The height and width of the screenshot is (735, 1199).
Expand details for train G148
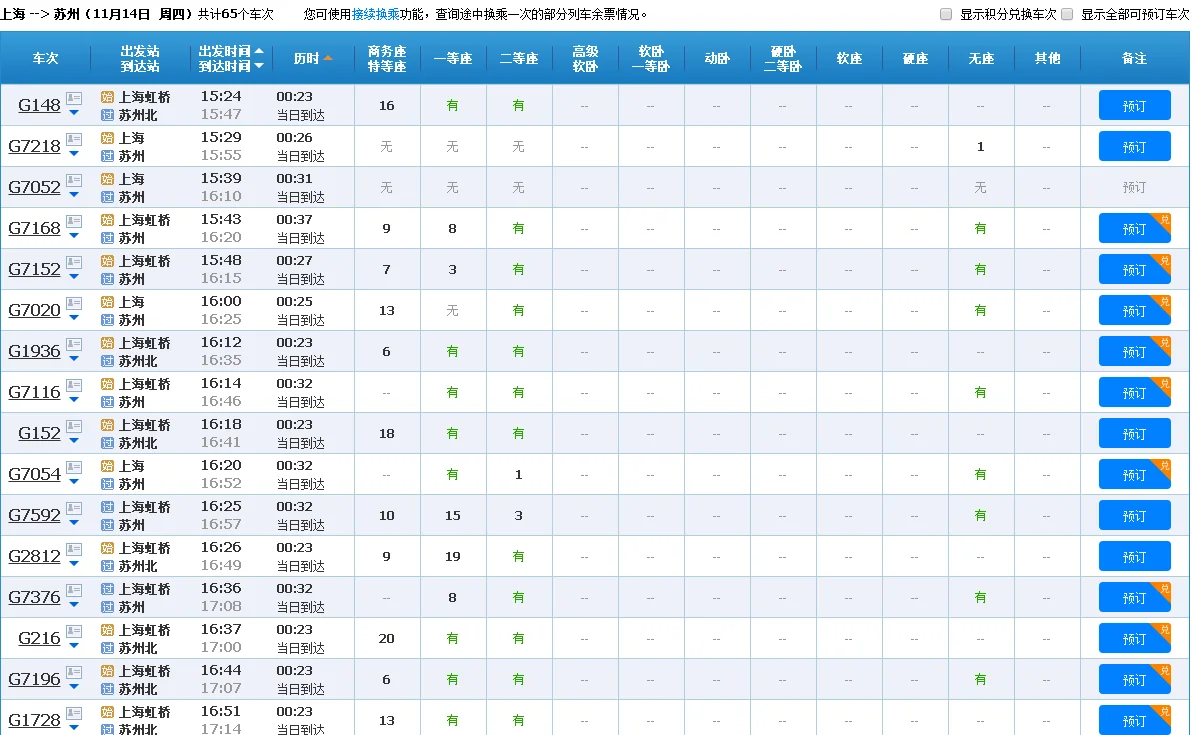tap(74, 113)
